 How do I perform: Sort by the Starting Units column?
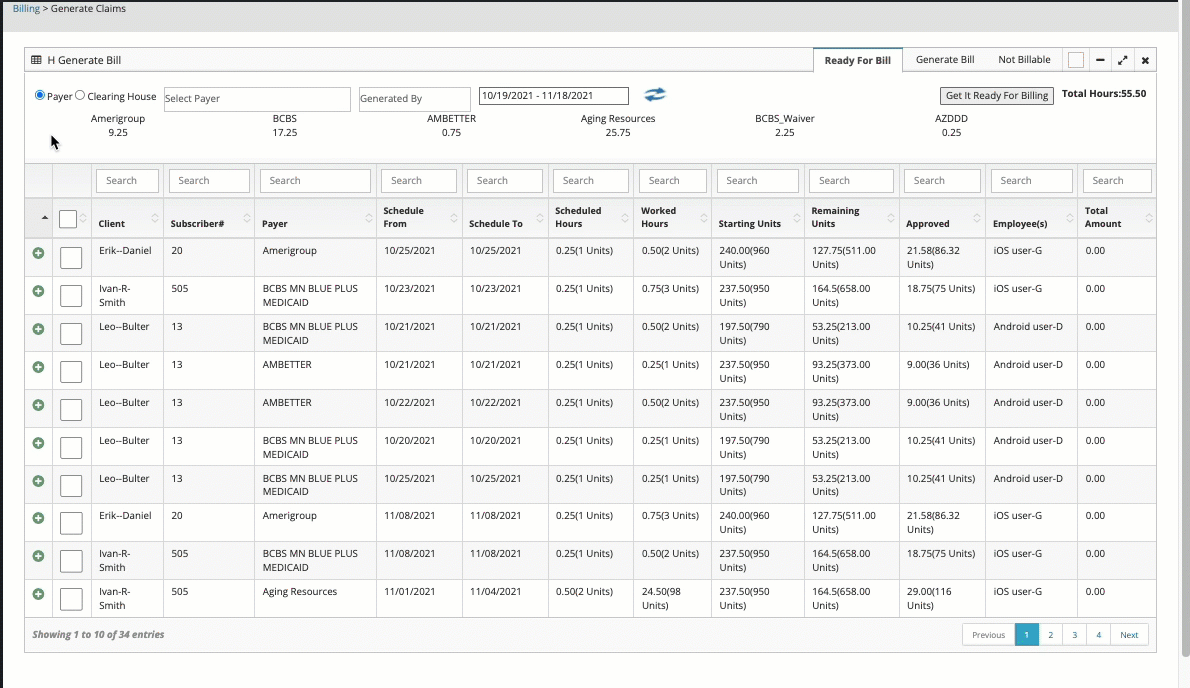(757, 218)
